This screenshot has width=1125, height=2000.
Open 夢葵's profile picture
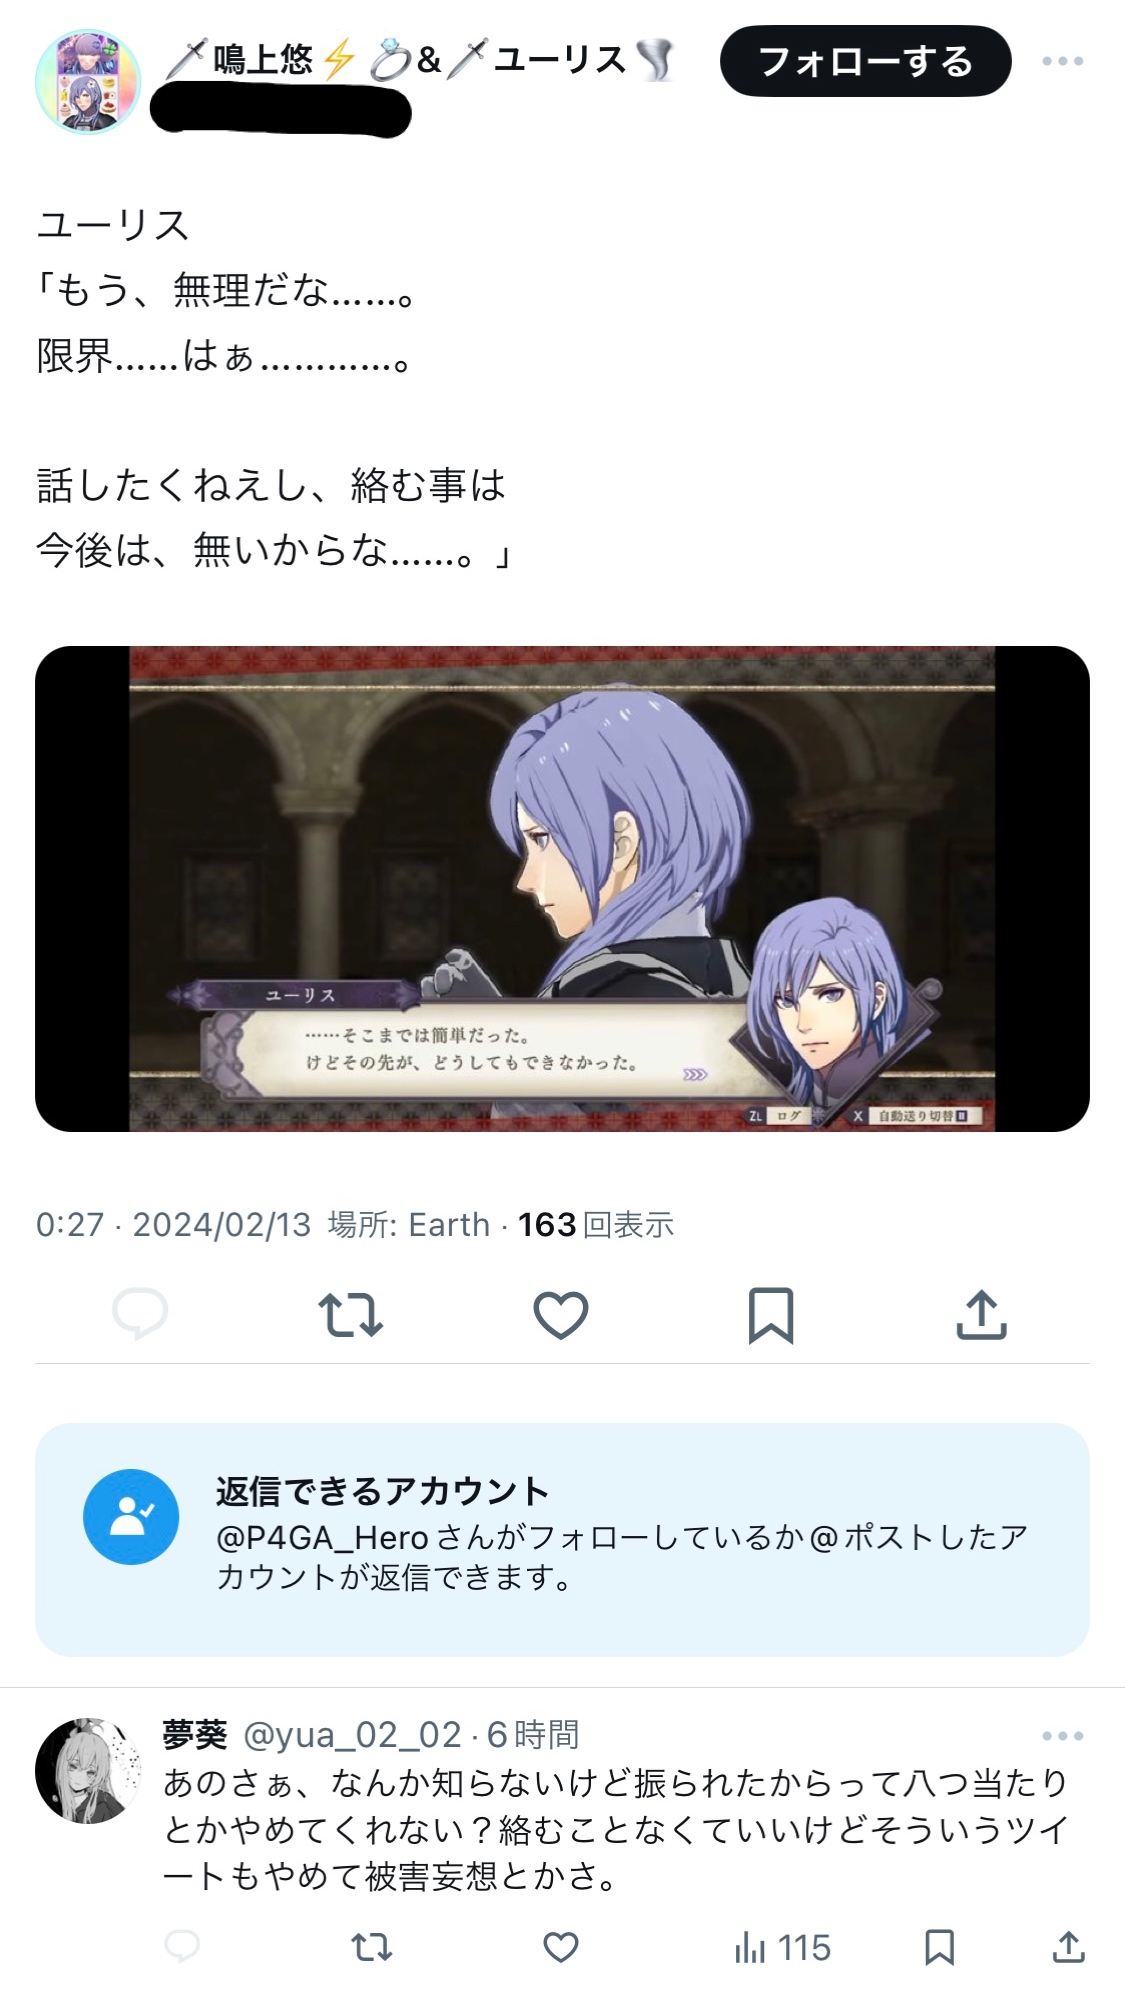(88, 1771)
